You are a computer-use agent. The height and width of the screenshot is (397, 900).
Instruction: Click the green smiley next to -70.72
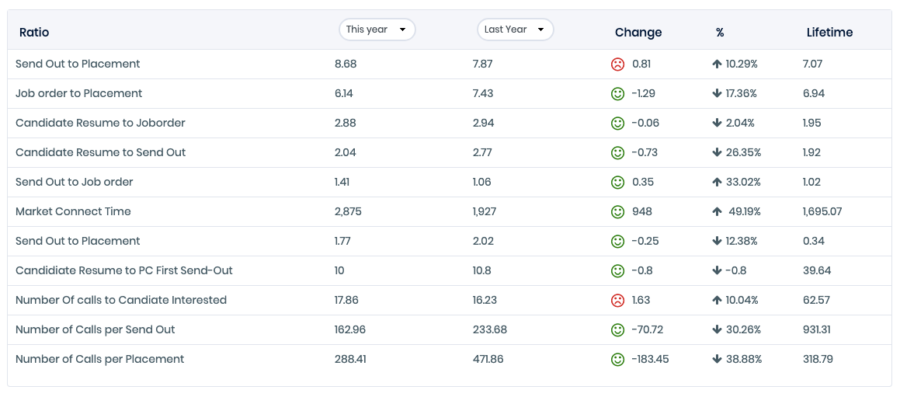pos(617,330)
